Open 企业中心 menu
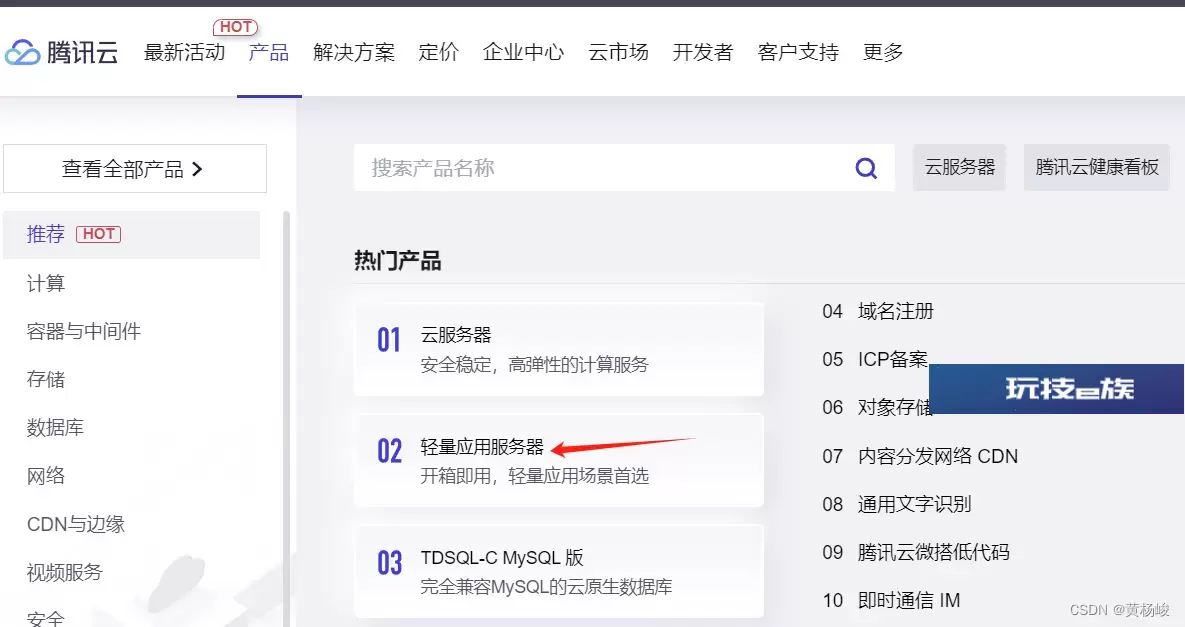The height and width of the screenshot is (627, 1185). [523, 52]
